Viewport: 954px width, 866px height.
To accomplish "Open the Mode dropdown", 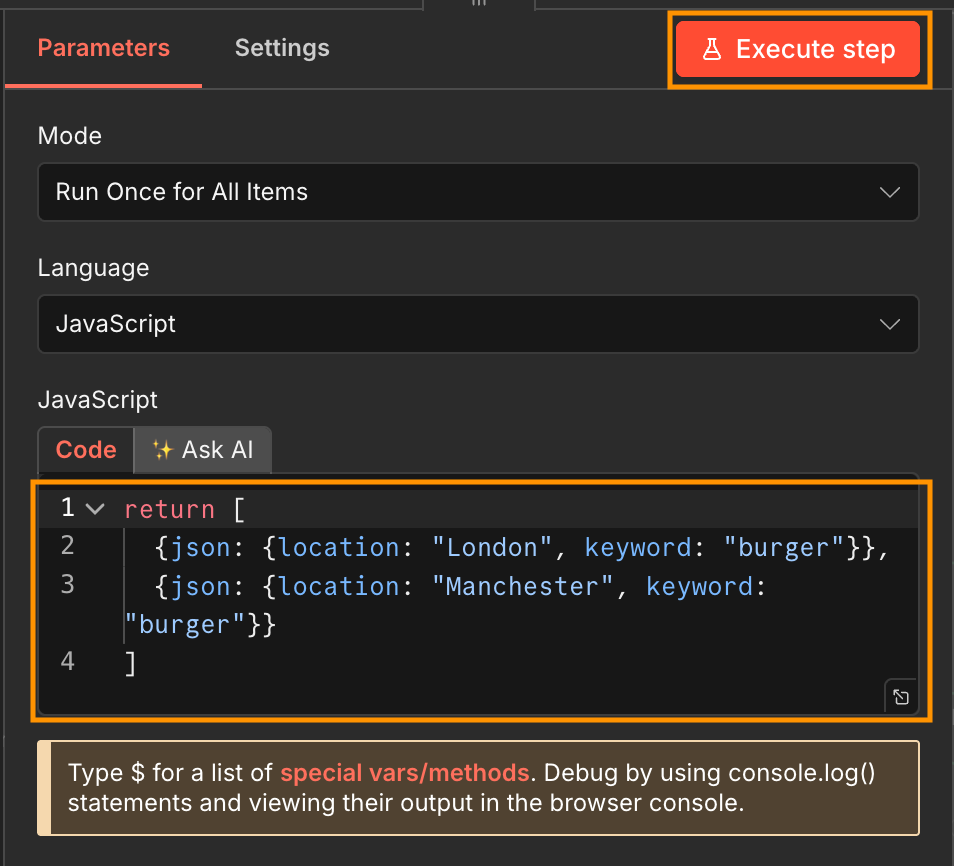I will click(477, 192).
